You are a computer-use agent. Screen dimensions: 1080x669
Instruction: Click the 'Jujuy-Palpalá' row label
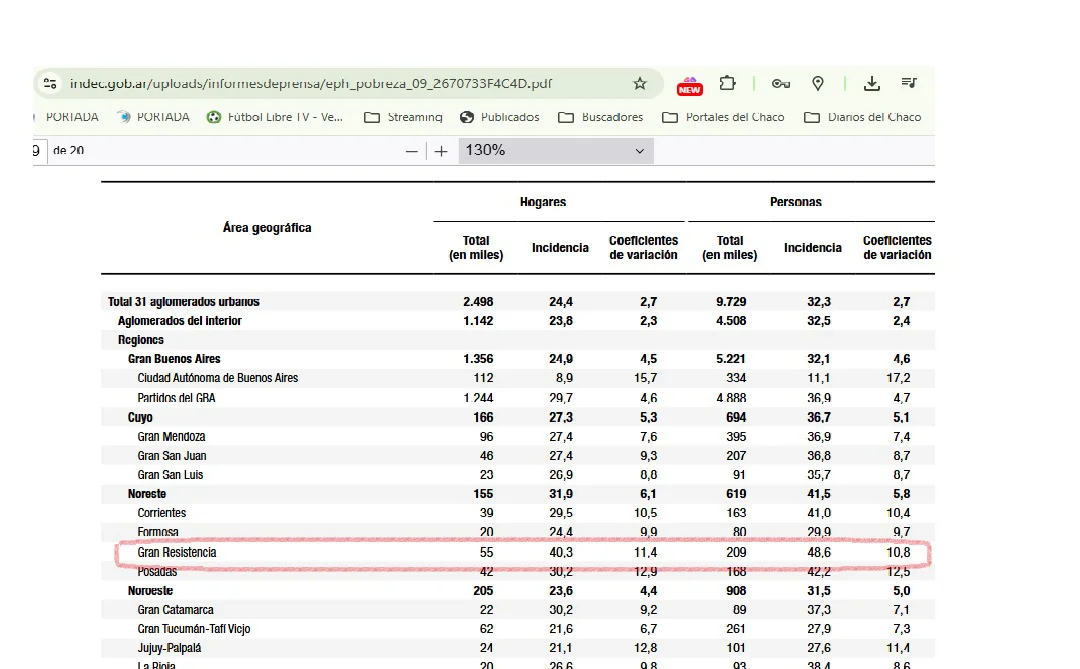pos(169,648)
